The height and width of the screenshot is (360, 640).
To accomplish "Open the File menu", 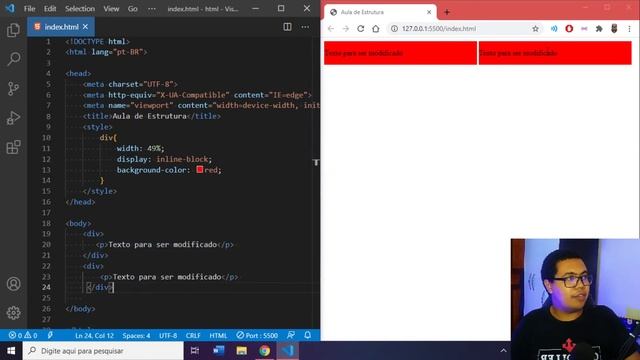I will point(29,9).
